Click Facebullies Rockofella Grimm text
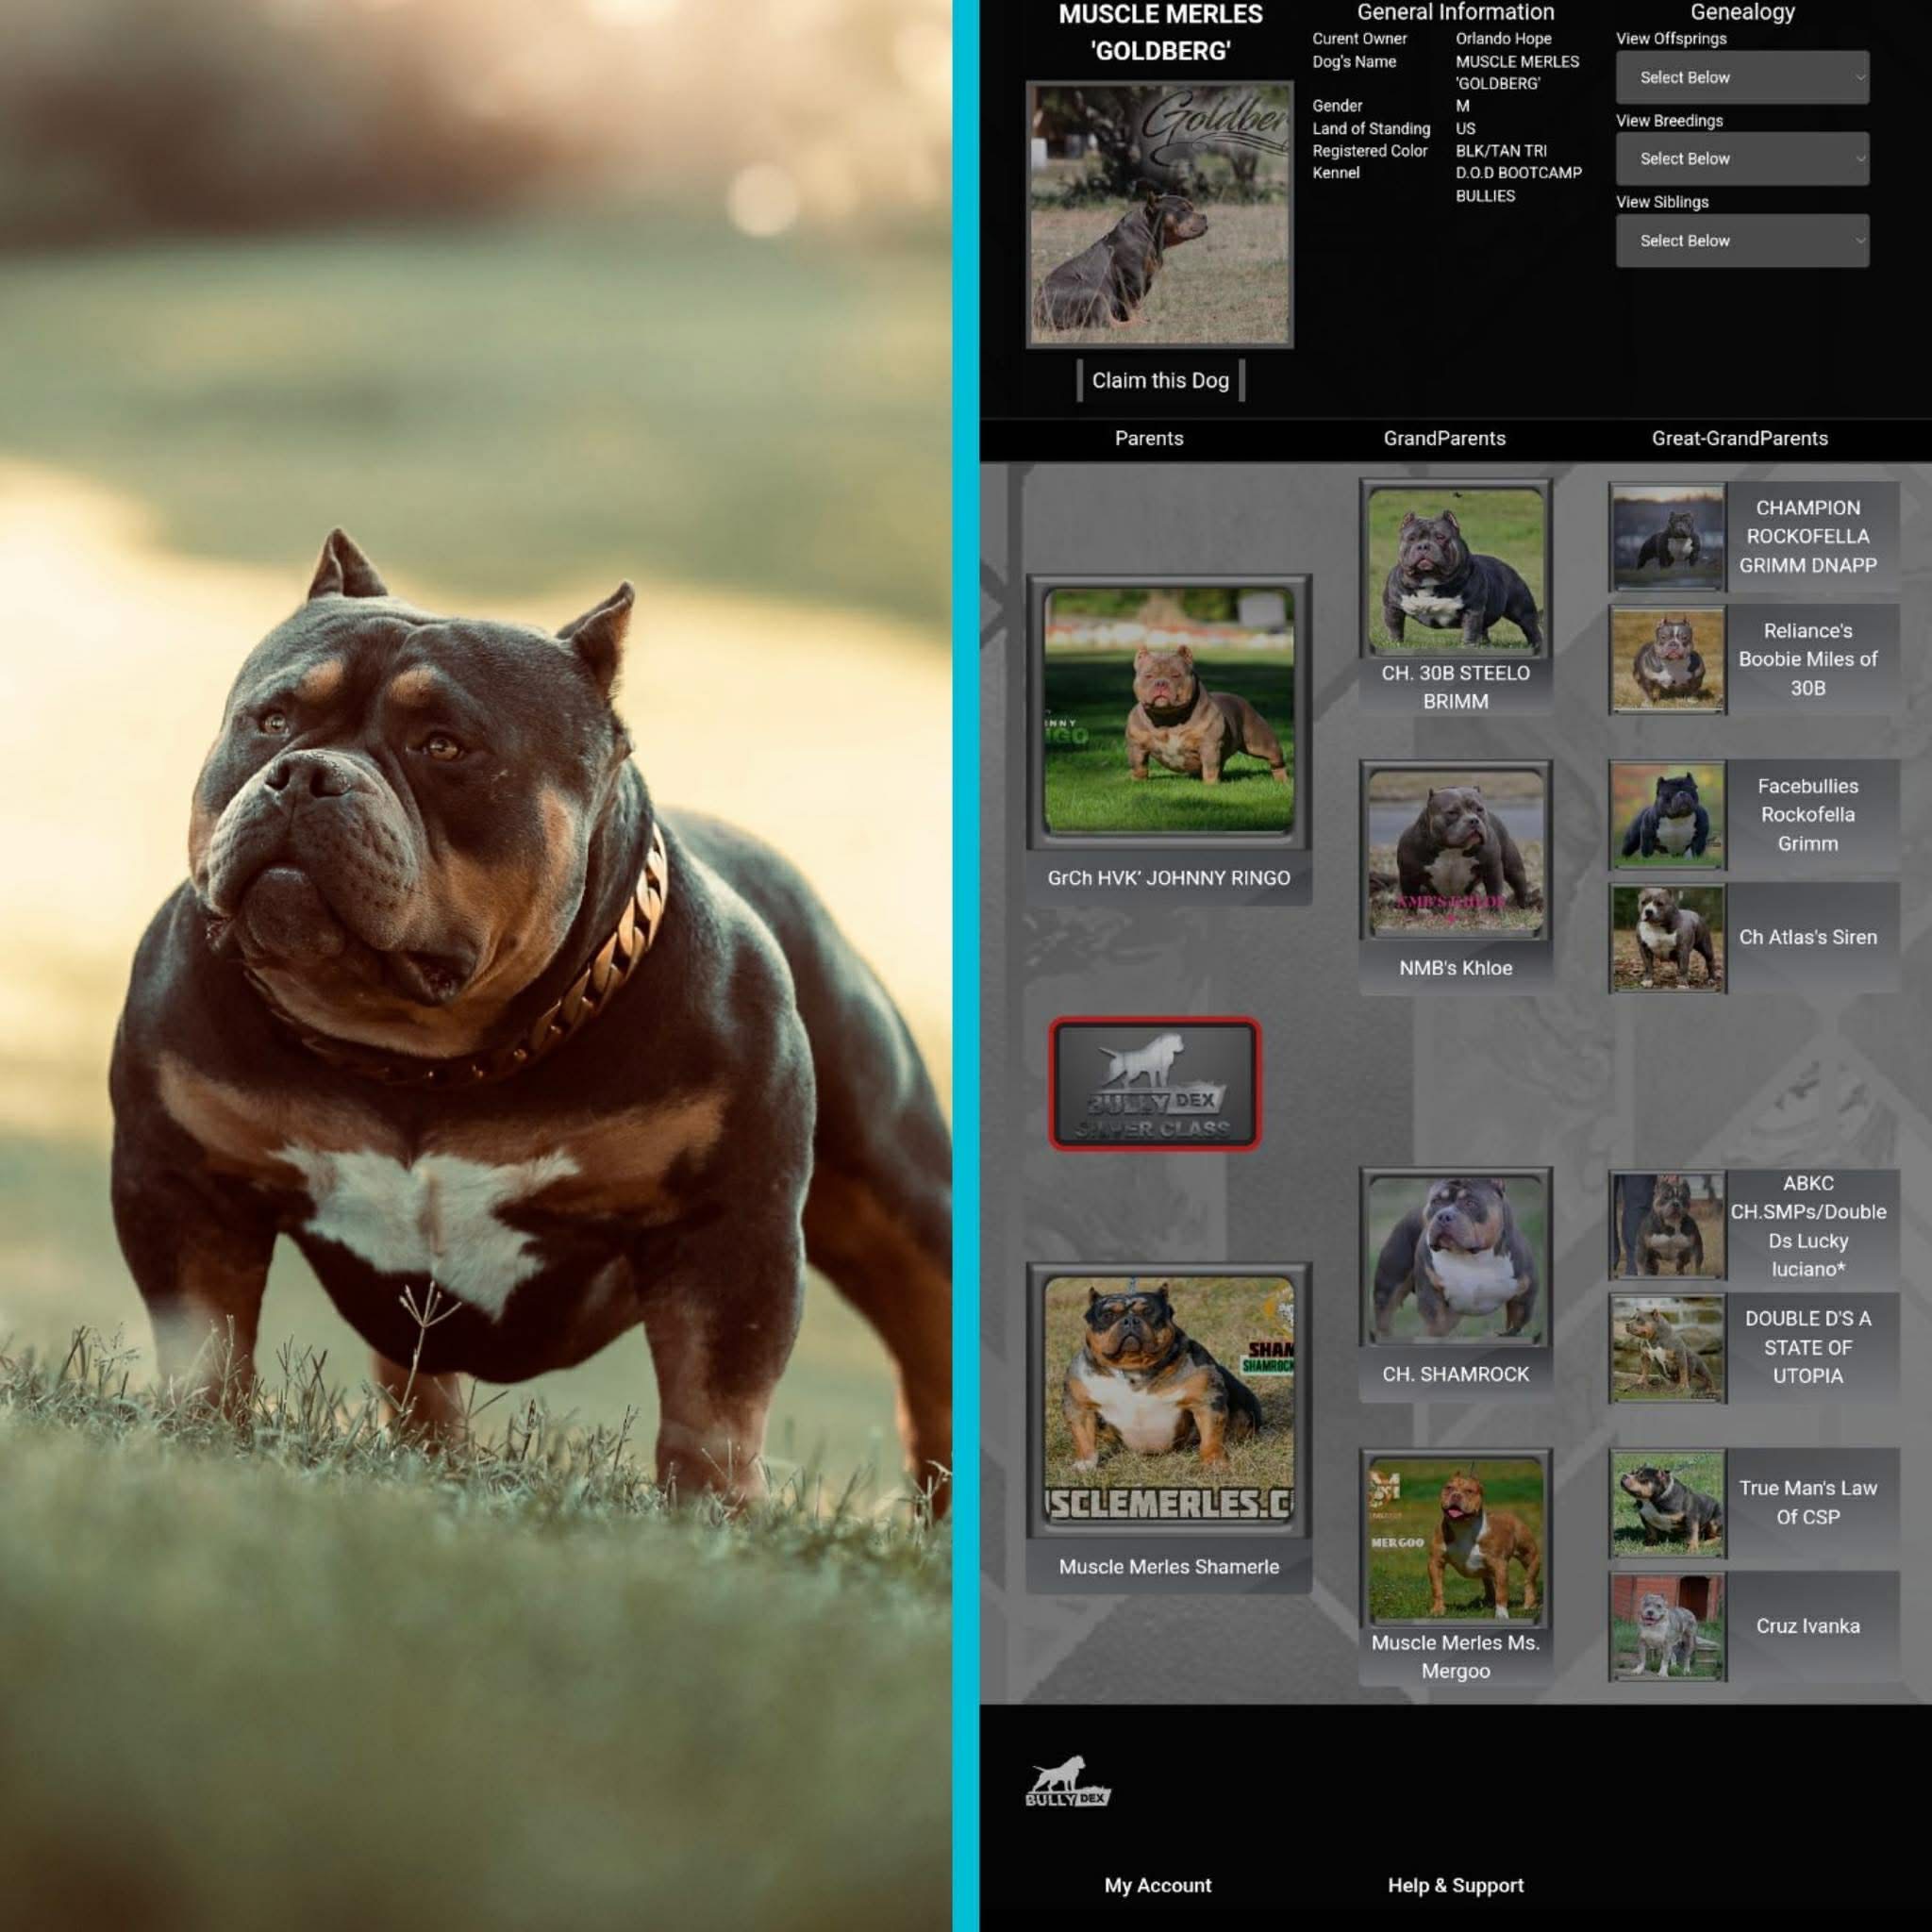 click(x=1808, y=815)
